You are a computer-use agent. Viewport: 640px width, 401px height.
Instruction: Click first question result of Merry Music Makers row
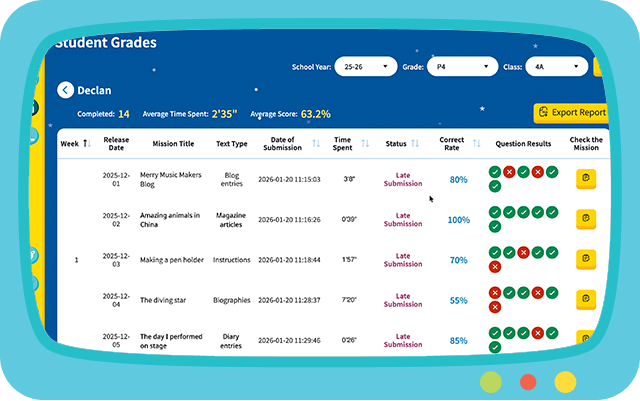495,172
